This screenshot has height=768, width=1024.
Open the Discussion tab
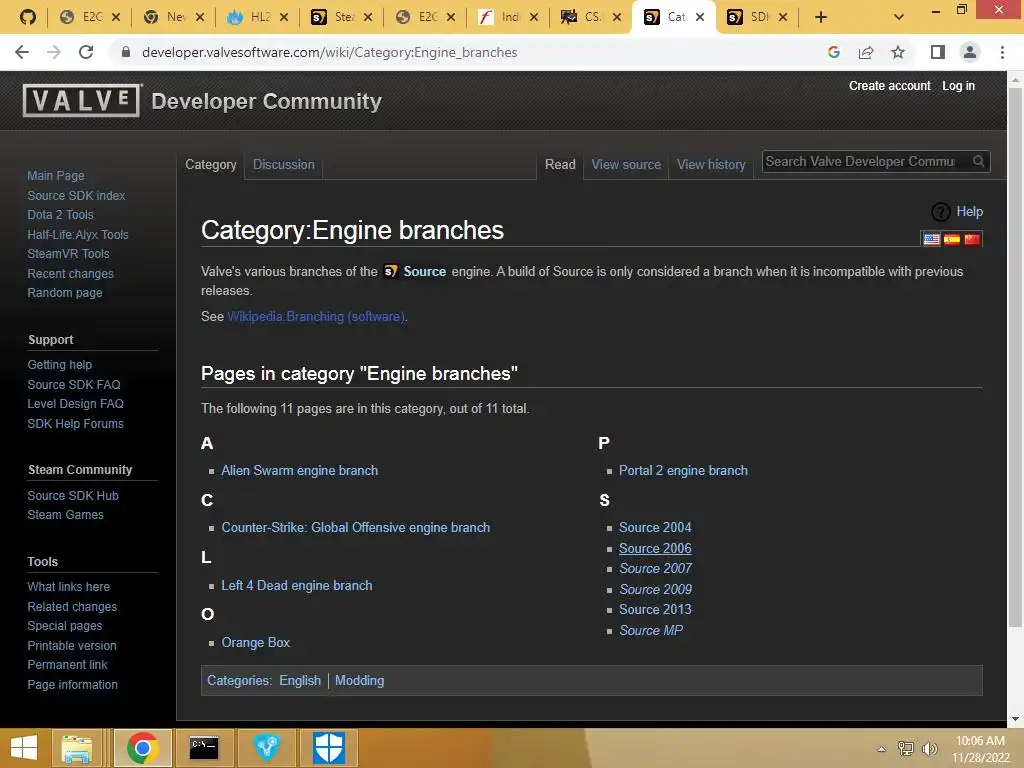tap(283, 165)
